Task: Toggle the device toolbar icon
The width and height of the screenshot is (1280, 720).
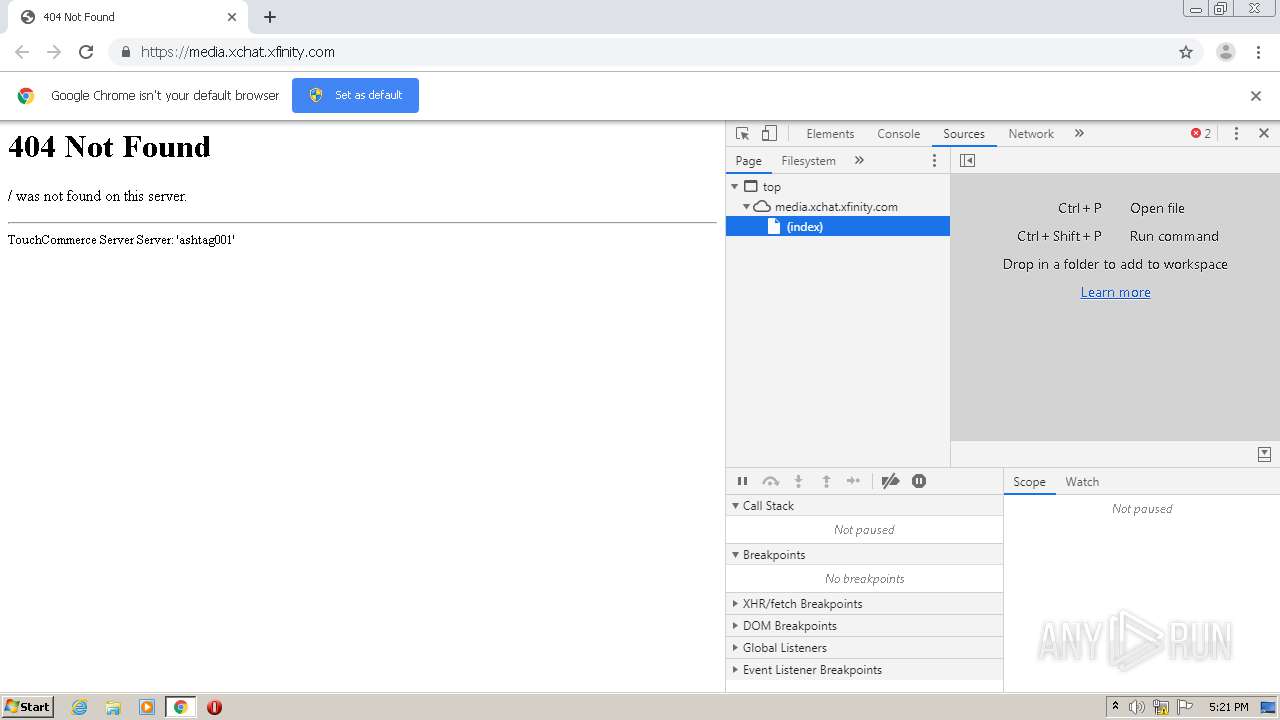Action: [769, 133]
